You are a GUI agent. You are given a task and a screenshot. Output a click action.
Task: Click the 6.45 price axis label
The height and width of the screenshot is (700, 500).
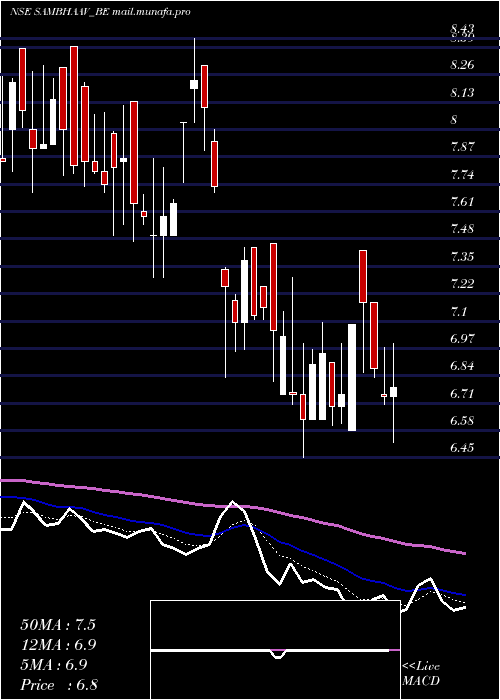click(462, 448)
